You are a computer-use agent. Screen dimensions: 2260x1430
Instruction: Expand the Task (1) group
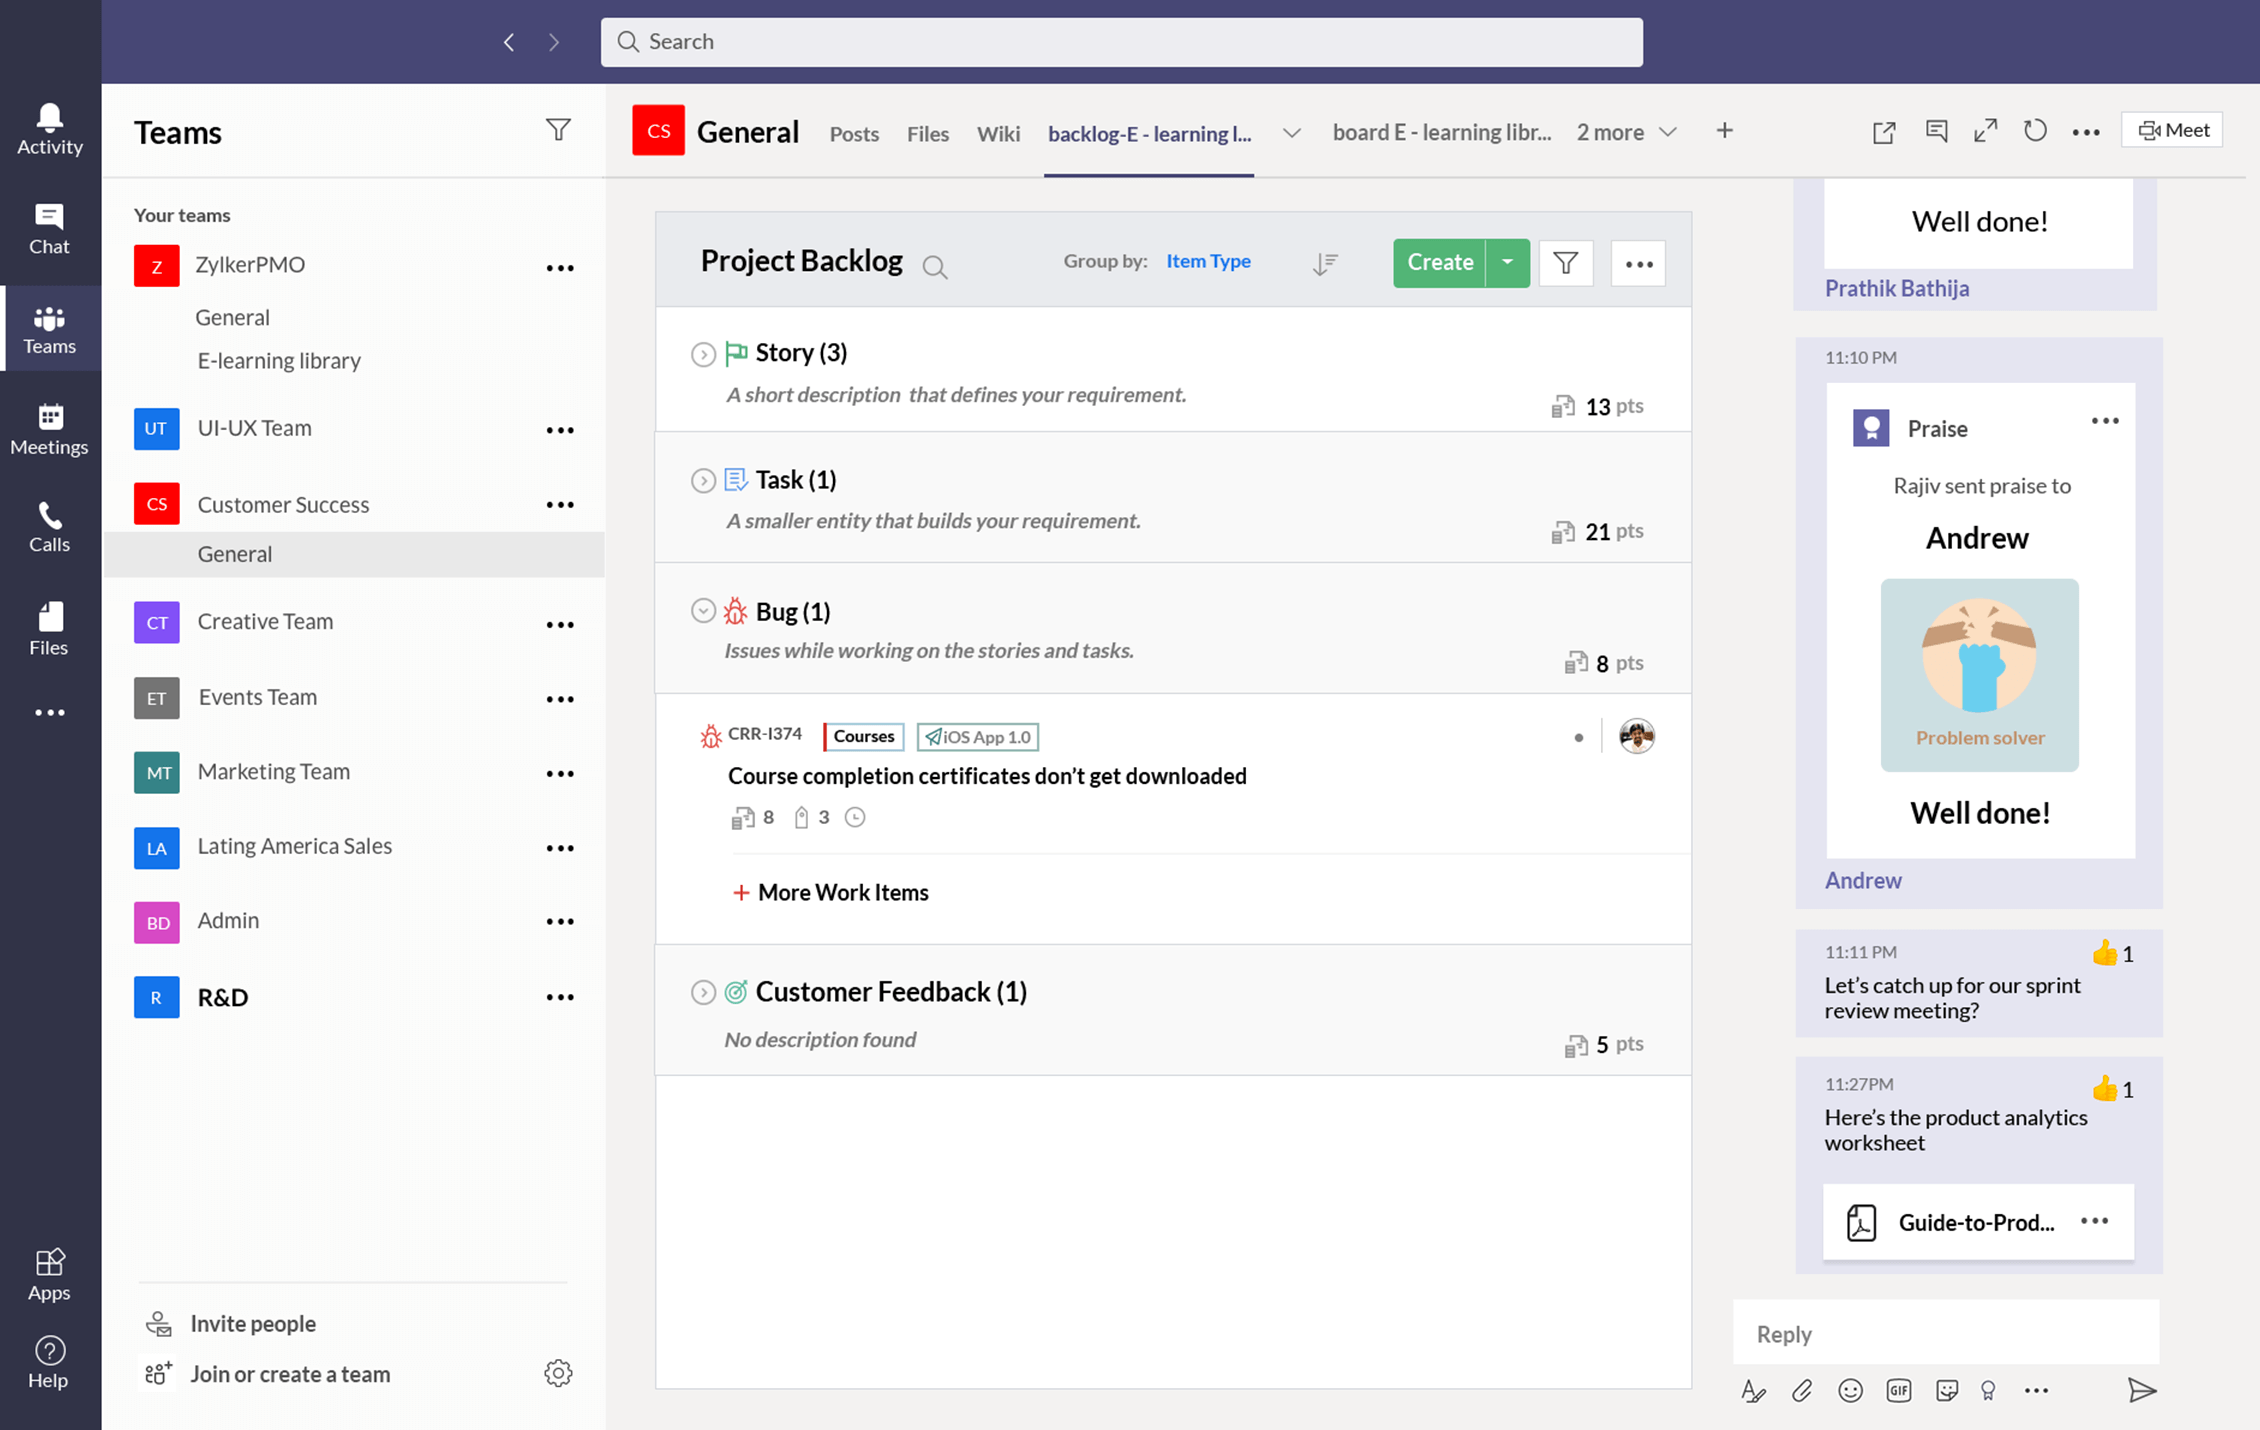coord(703,480)
